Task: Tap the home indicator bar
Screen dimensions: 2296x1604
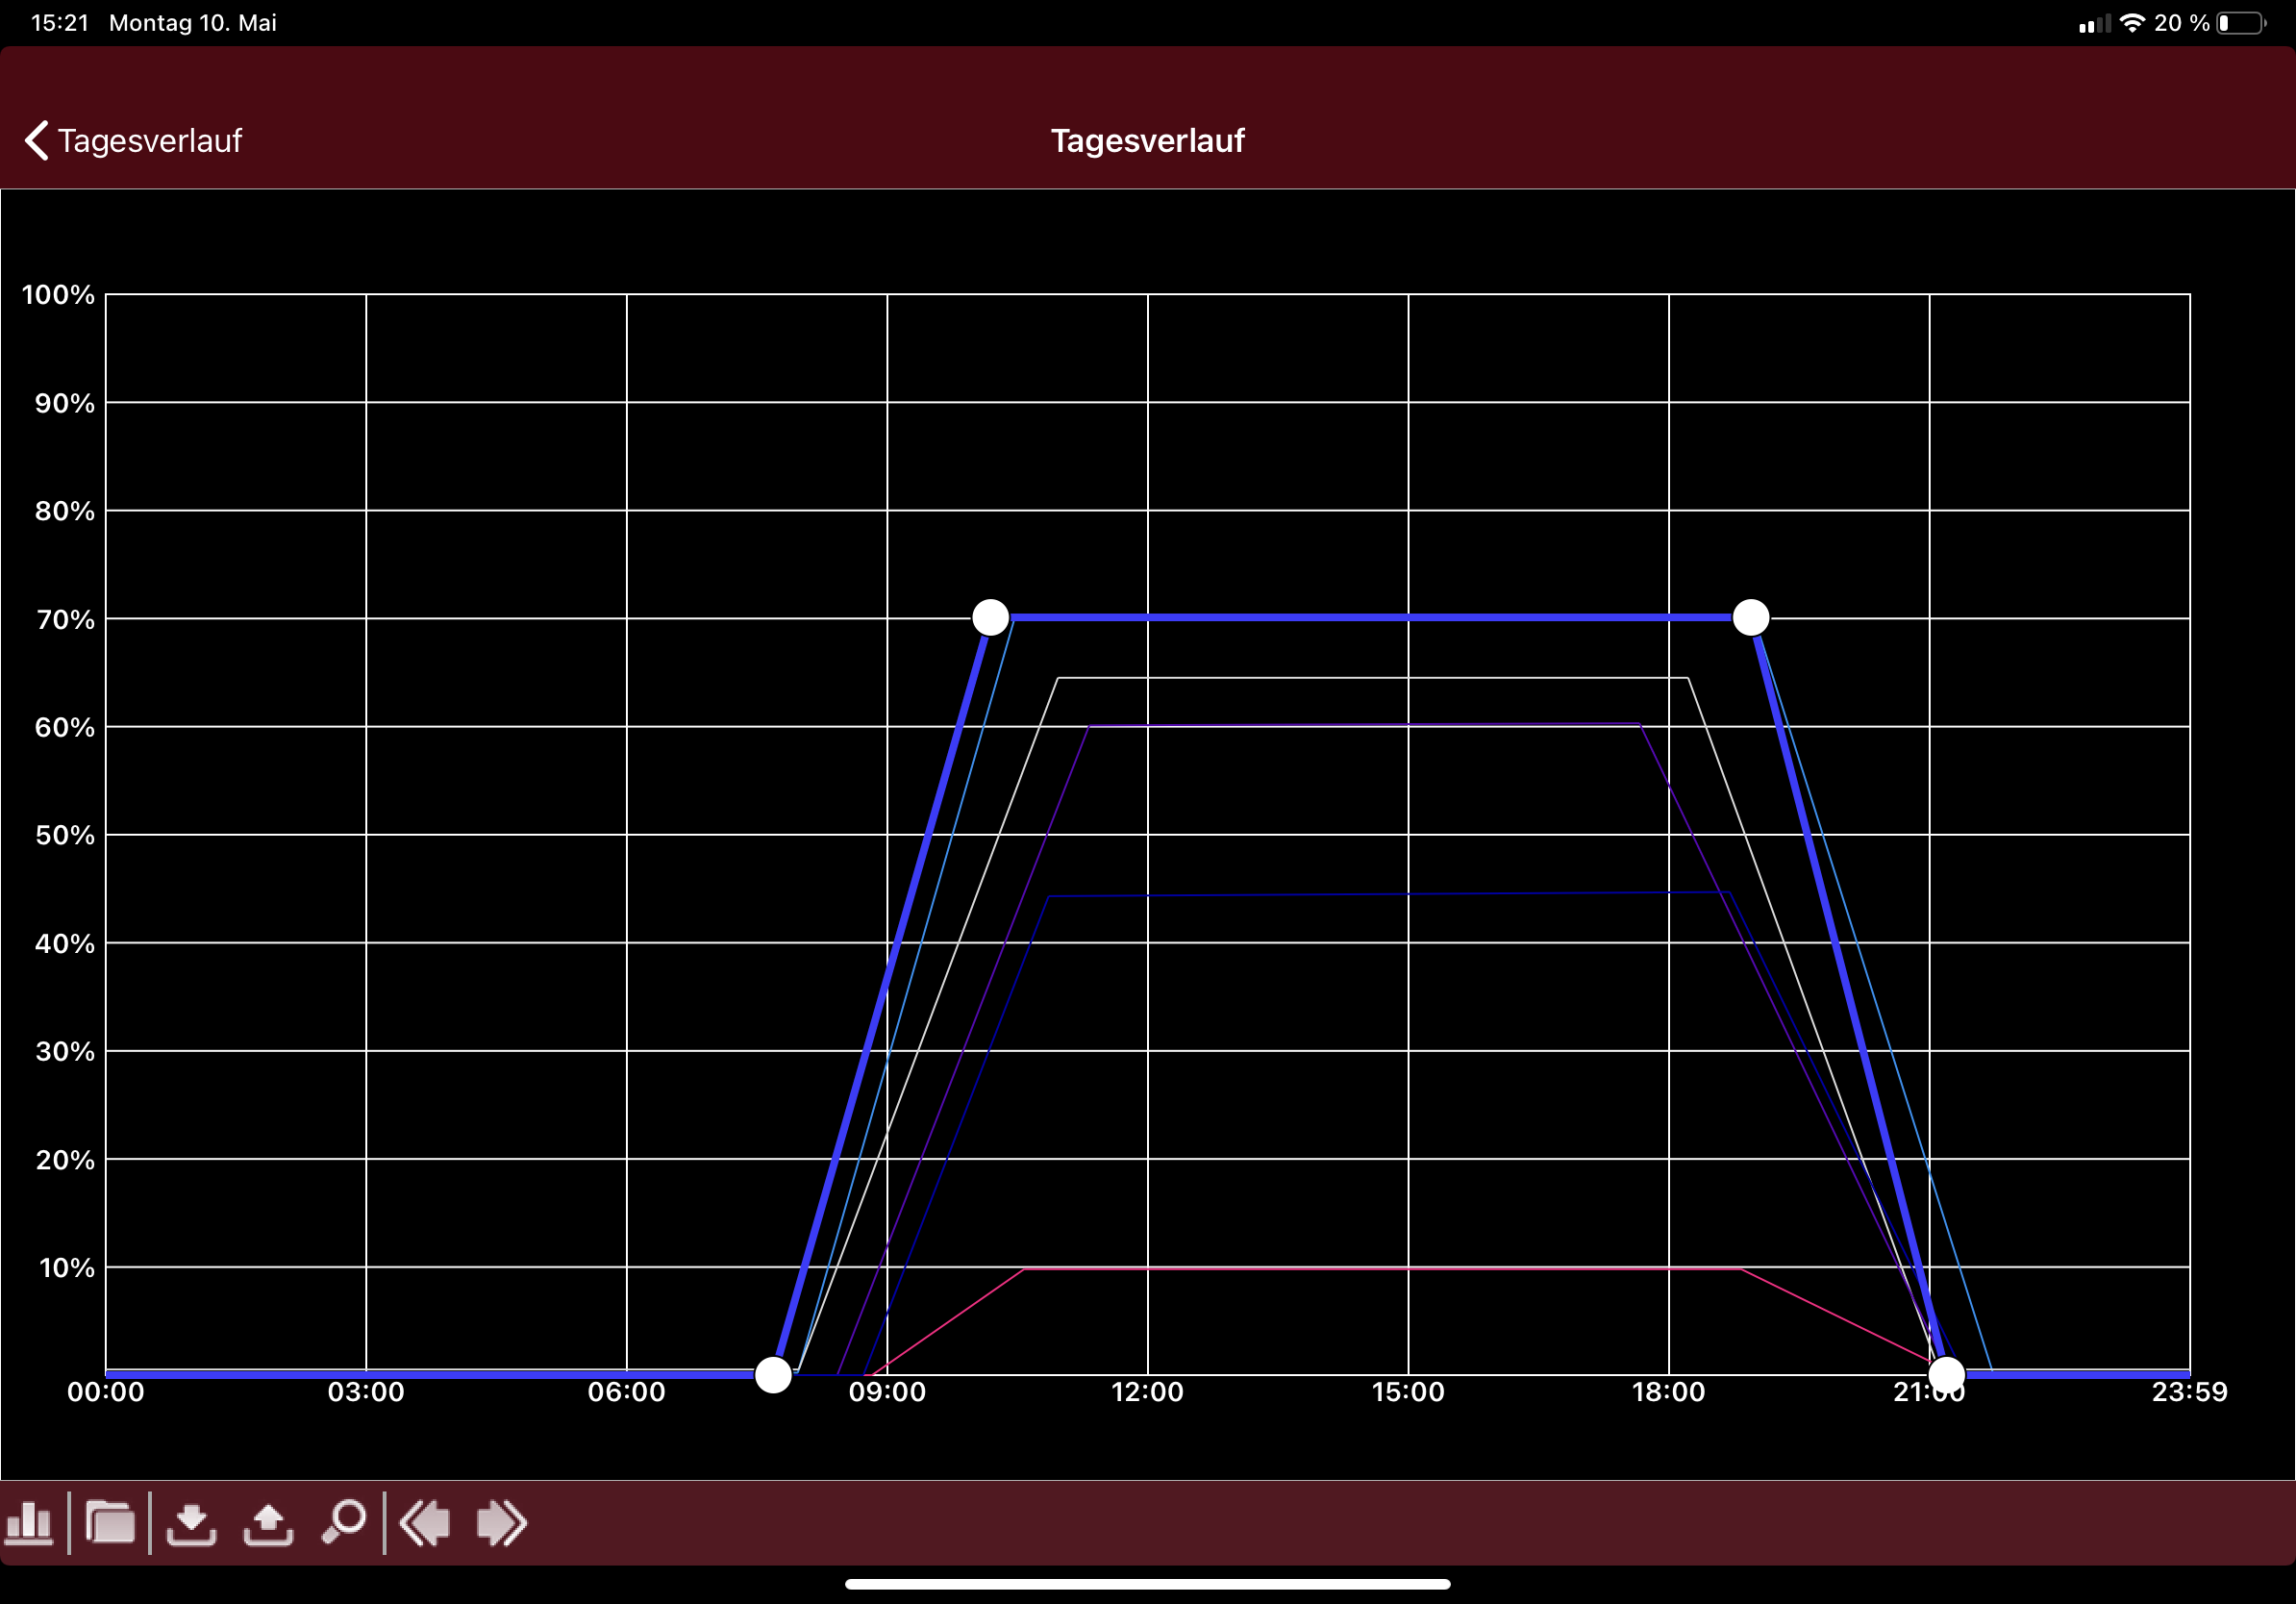Action: [1147, 1584]
